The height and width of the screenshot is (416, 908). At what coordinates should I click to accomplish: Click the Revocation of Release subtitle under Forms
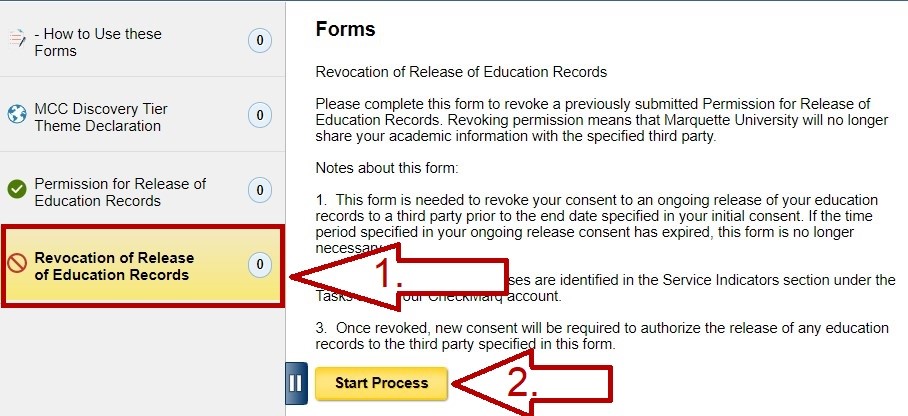tap(461, 72)
